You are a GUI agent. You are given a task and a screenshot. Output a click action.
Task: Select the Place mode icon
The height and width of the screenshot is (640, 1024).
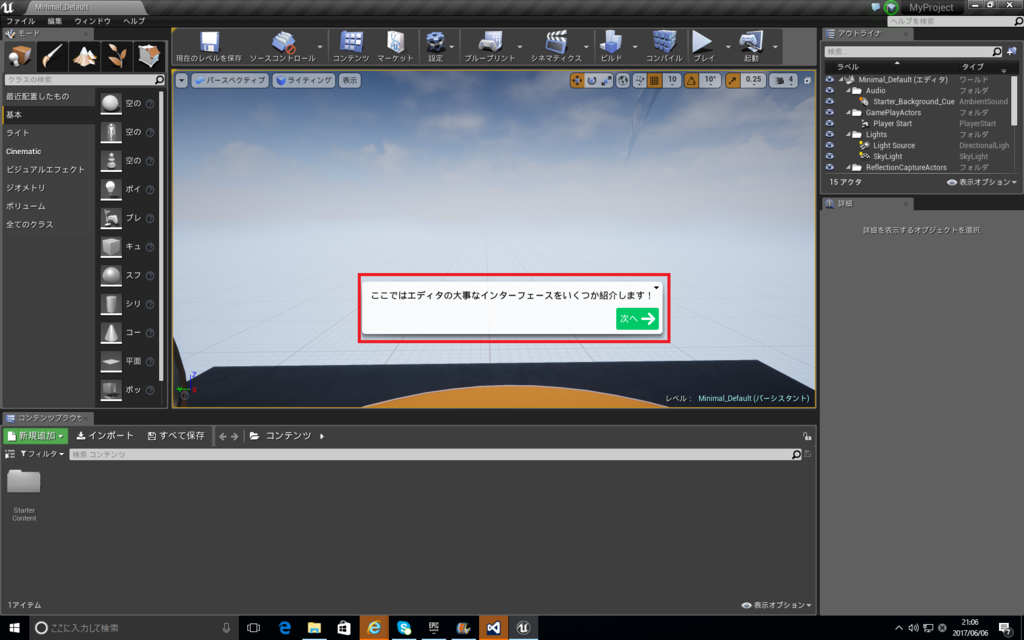point(20,56)
